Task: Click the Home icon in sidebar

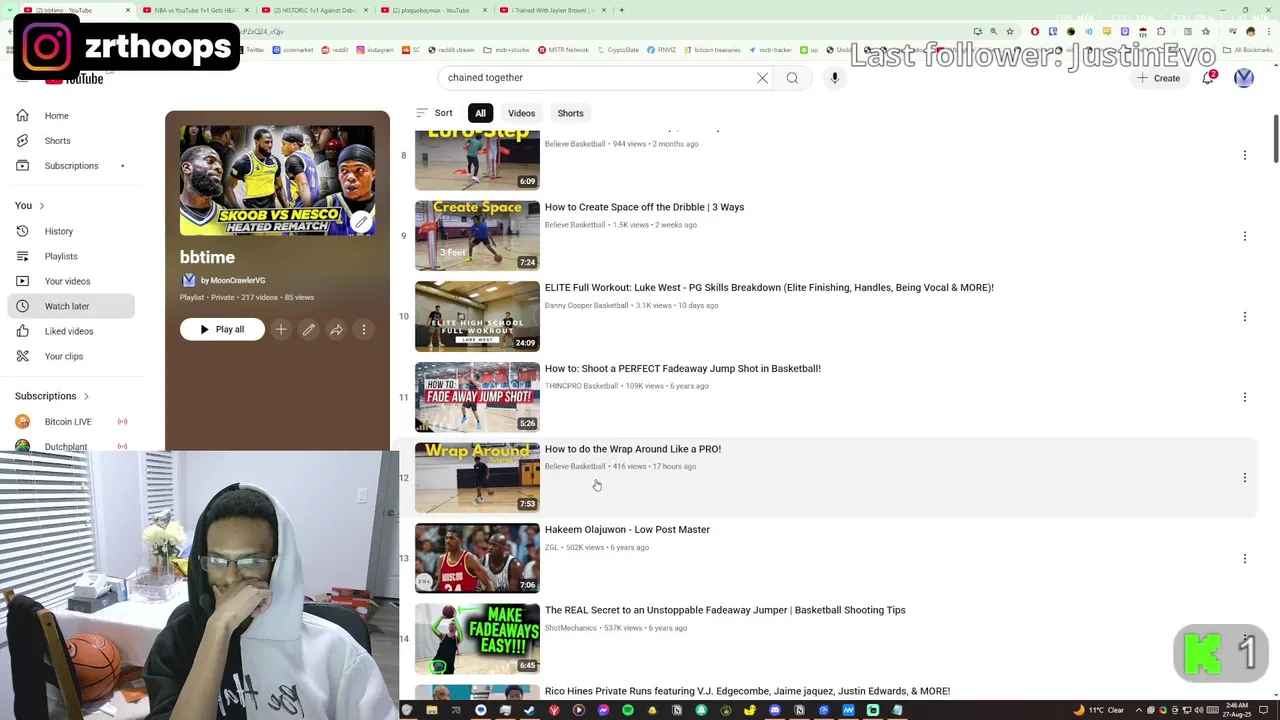Action: click(23, 116)
